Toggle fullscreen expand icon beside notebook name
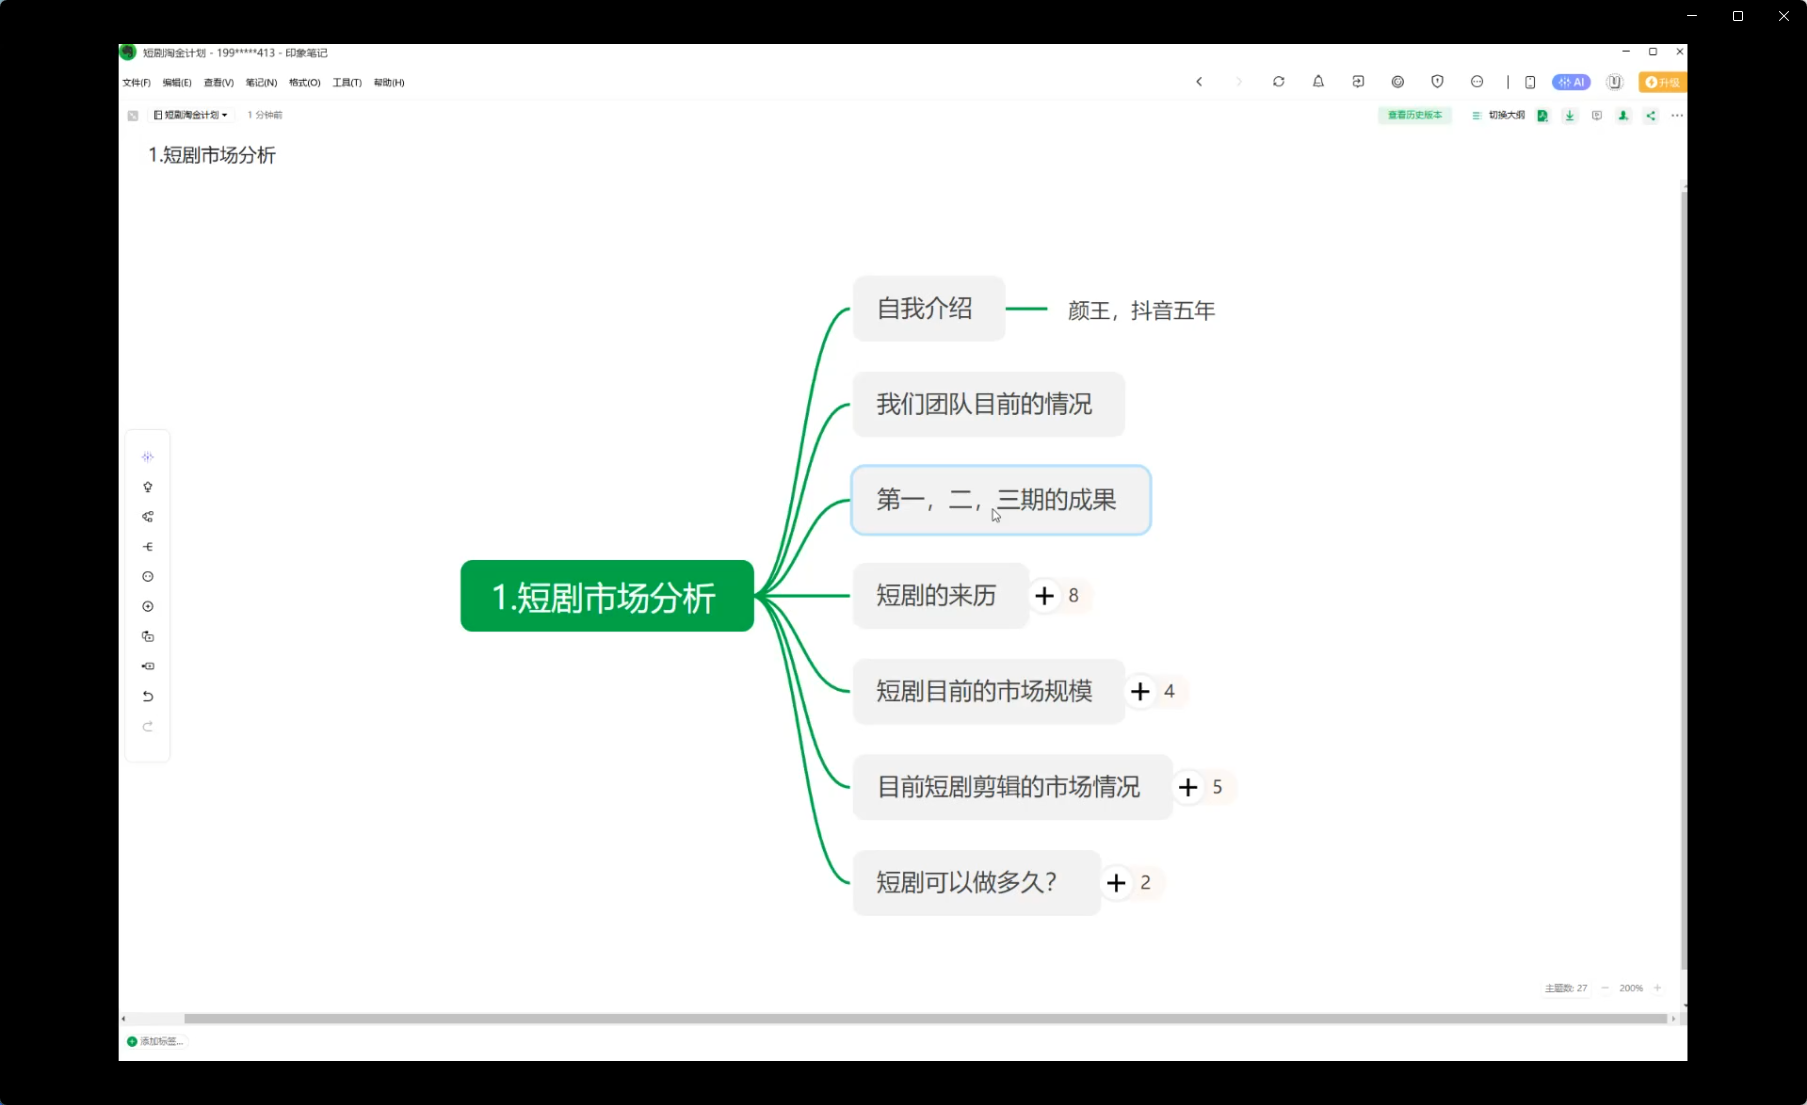Image resolution: width=1807 pixels, height=1105 pixels. click(133, 116)
